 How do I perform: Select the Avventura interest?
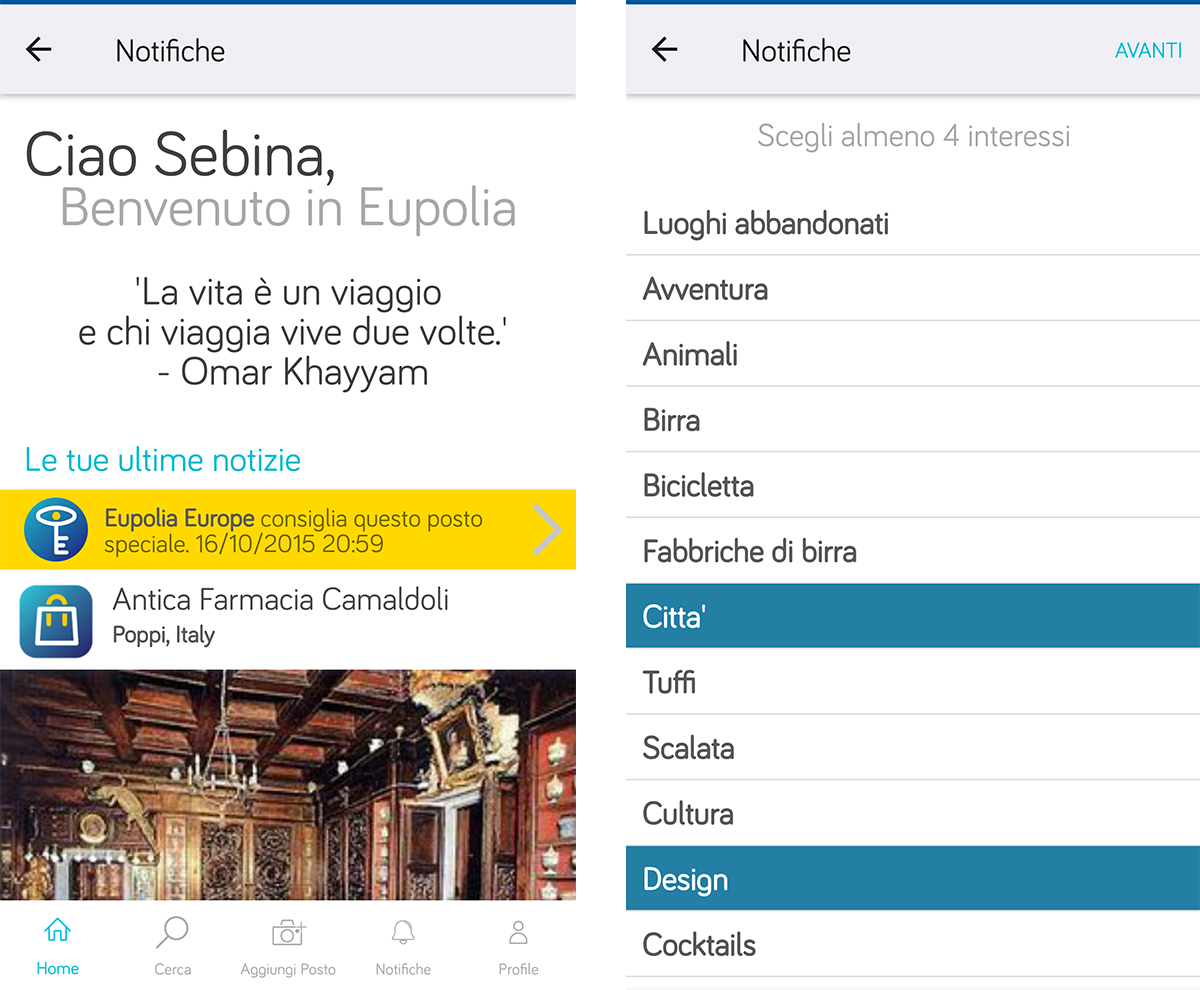[x=912, y=290]
